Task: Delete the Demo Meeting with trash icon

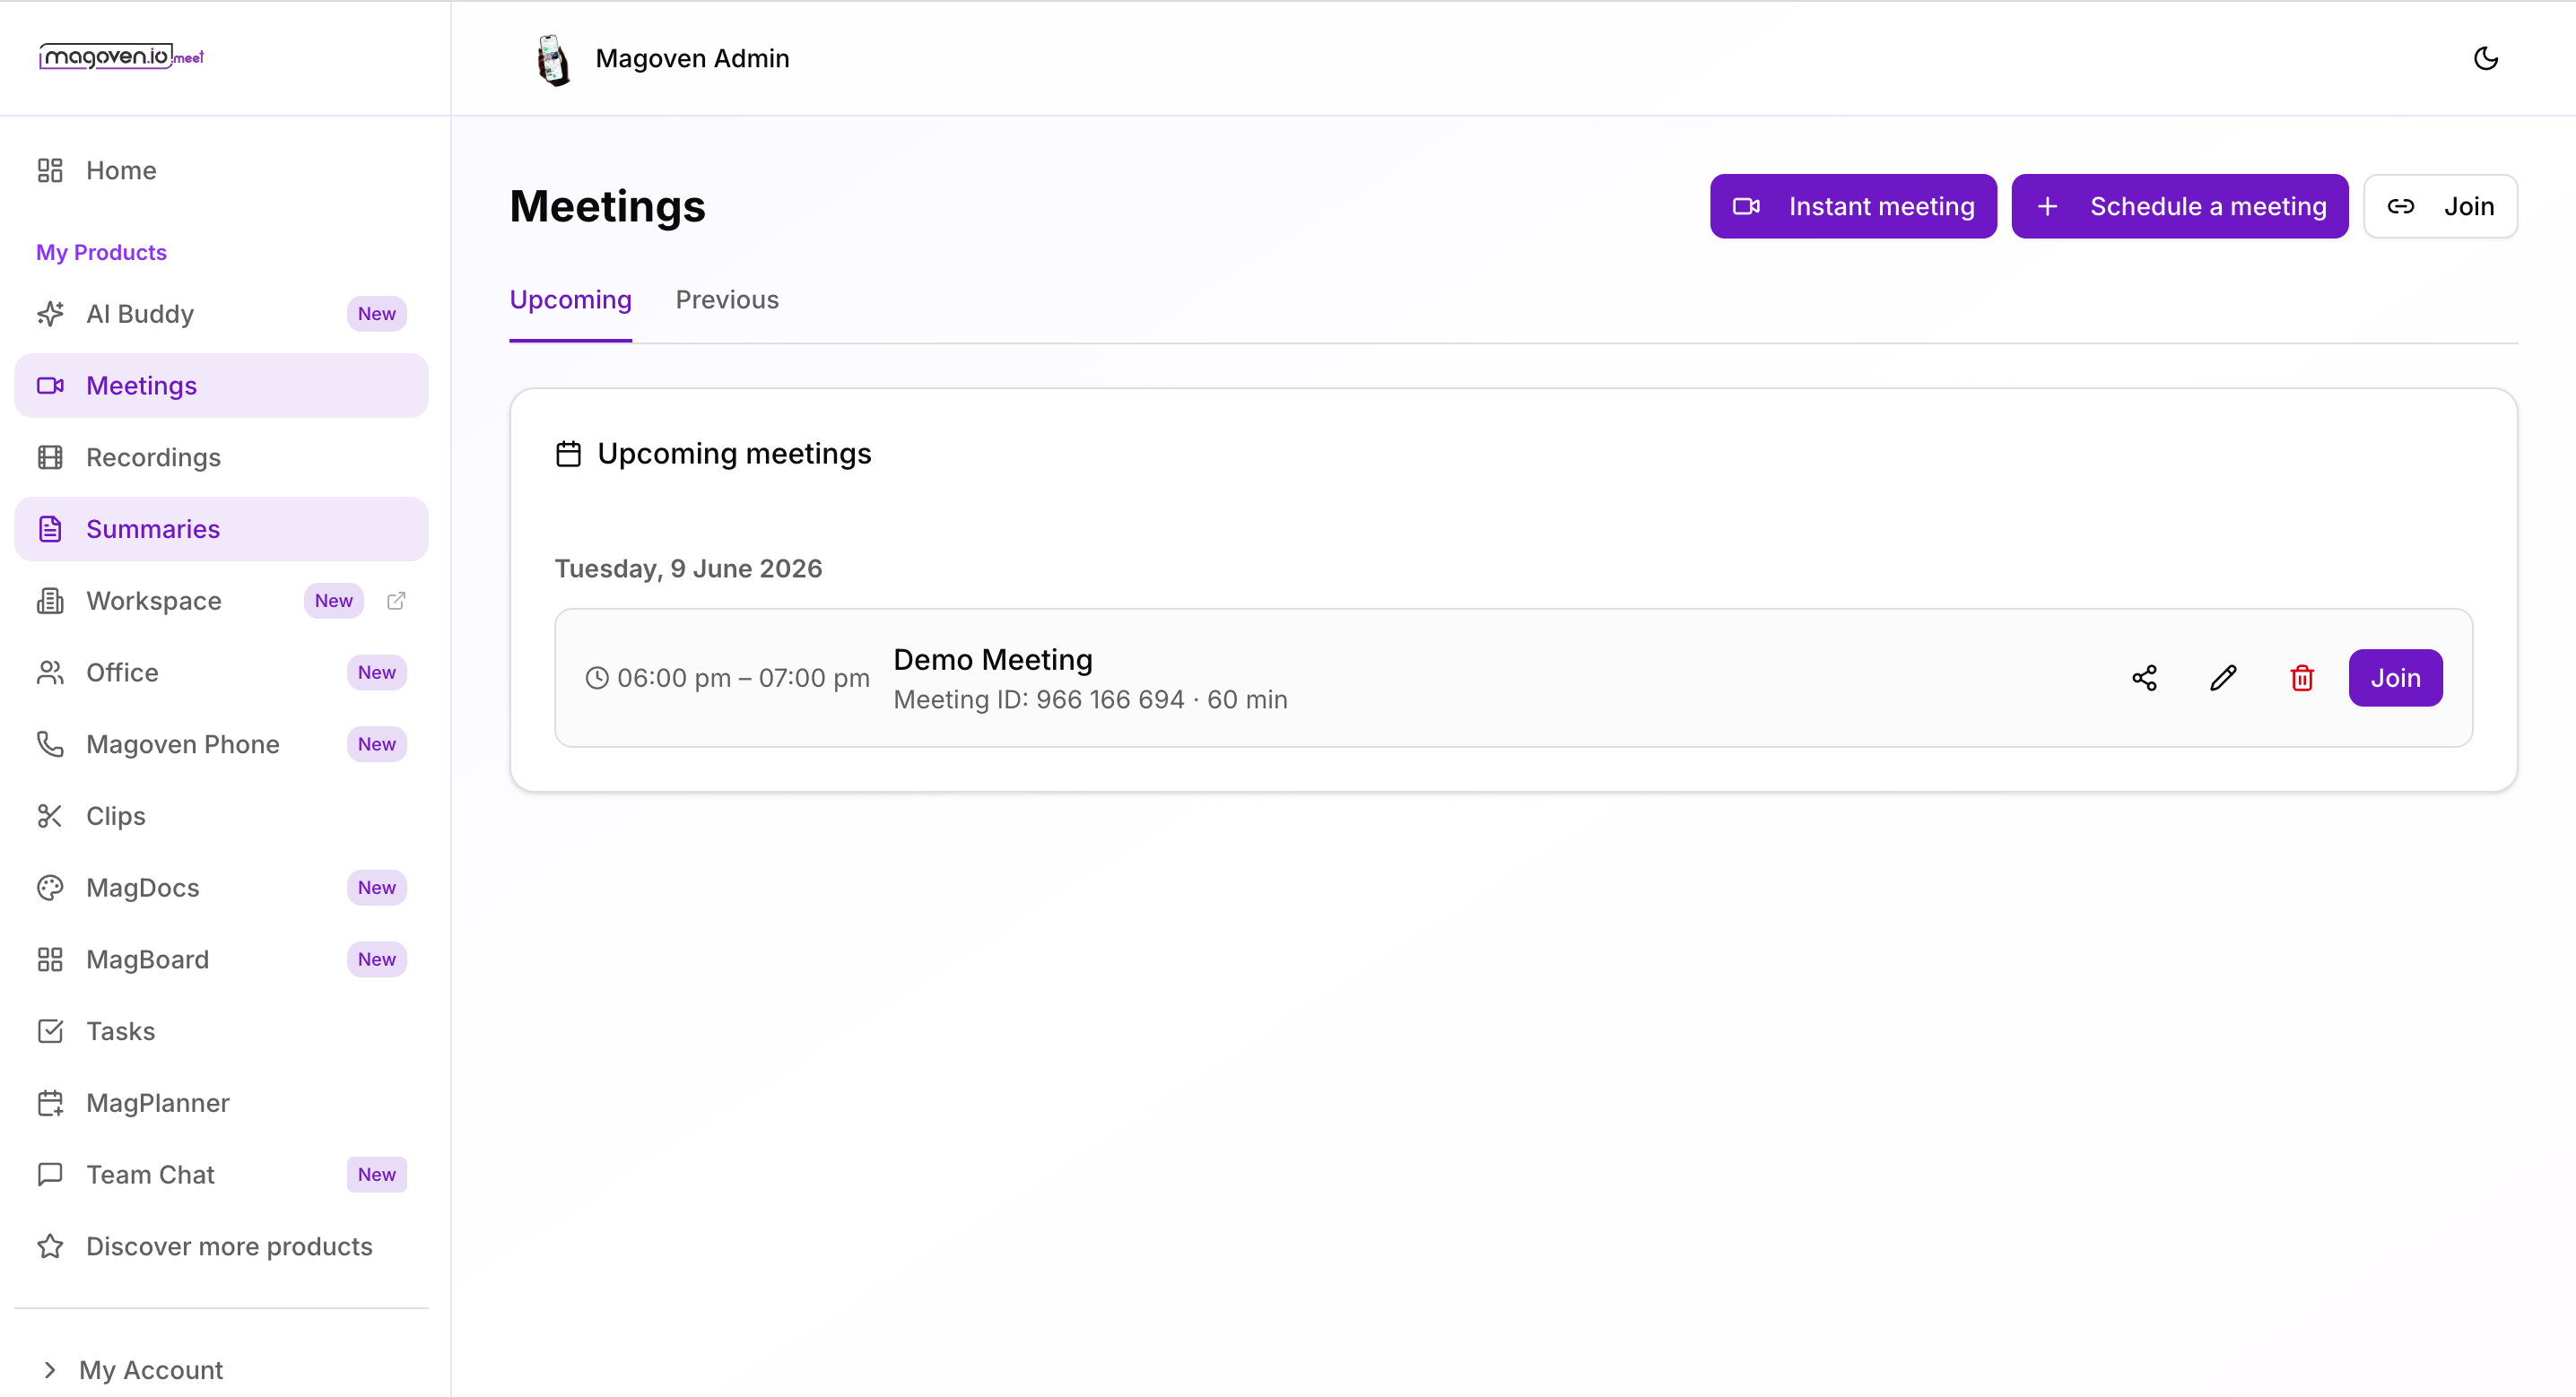Action: point(2302,678)
